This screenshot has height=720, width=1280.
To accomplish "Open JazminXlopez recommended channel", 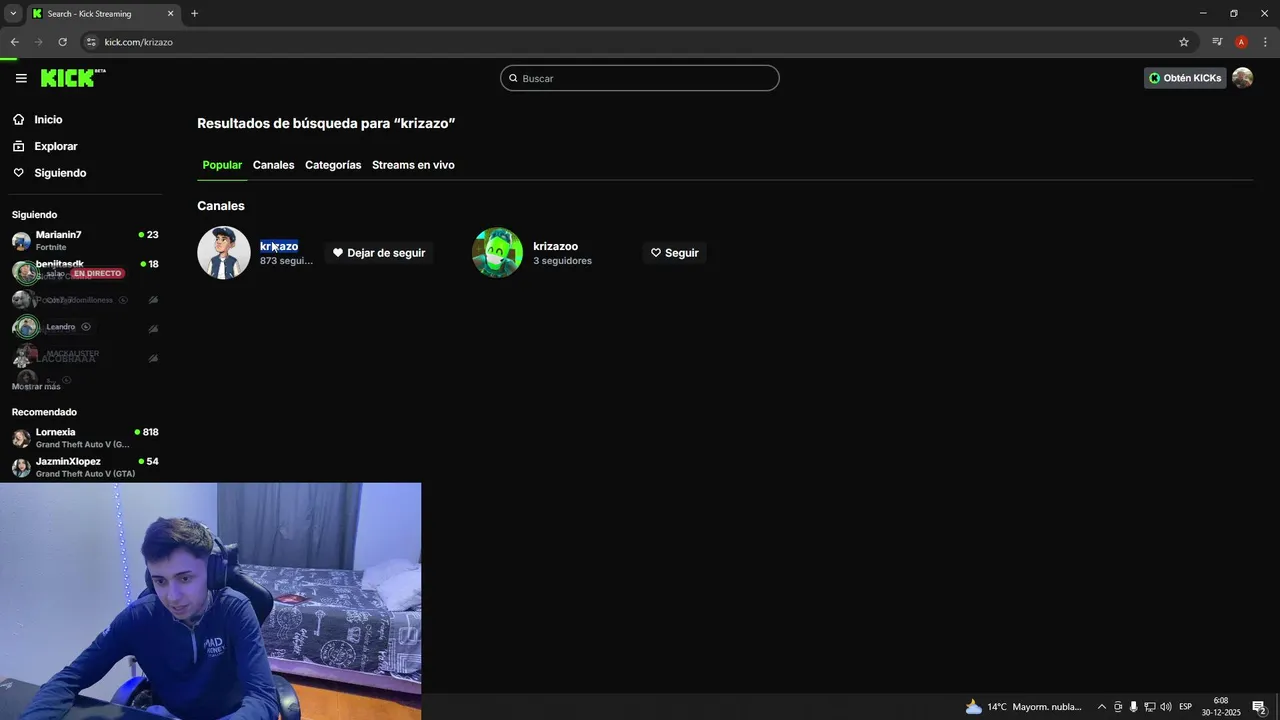I will 85,467.
